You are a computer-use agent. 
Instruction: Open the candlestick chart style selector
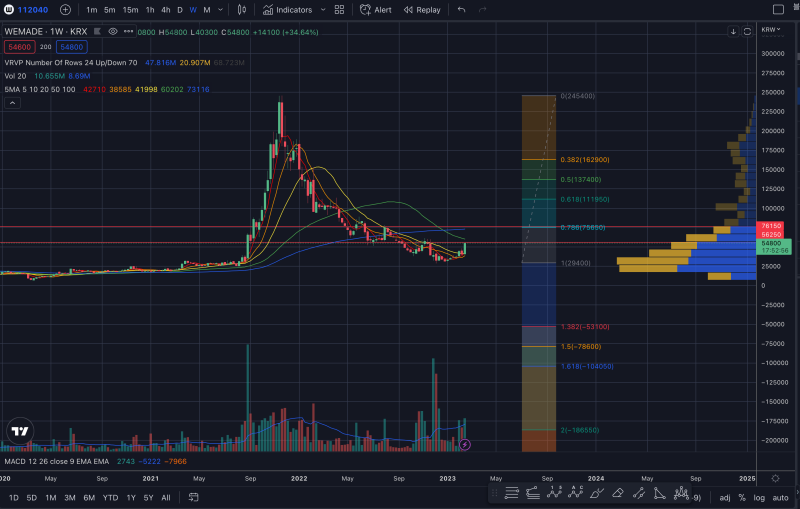(x=242, y=10)
